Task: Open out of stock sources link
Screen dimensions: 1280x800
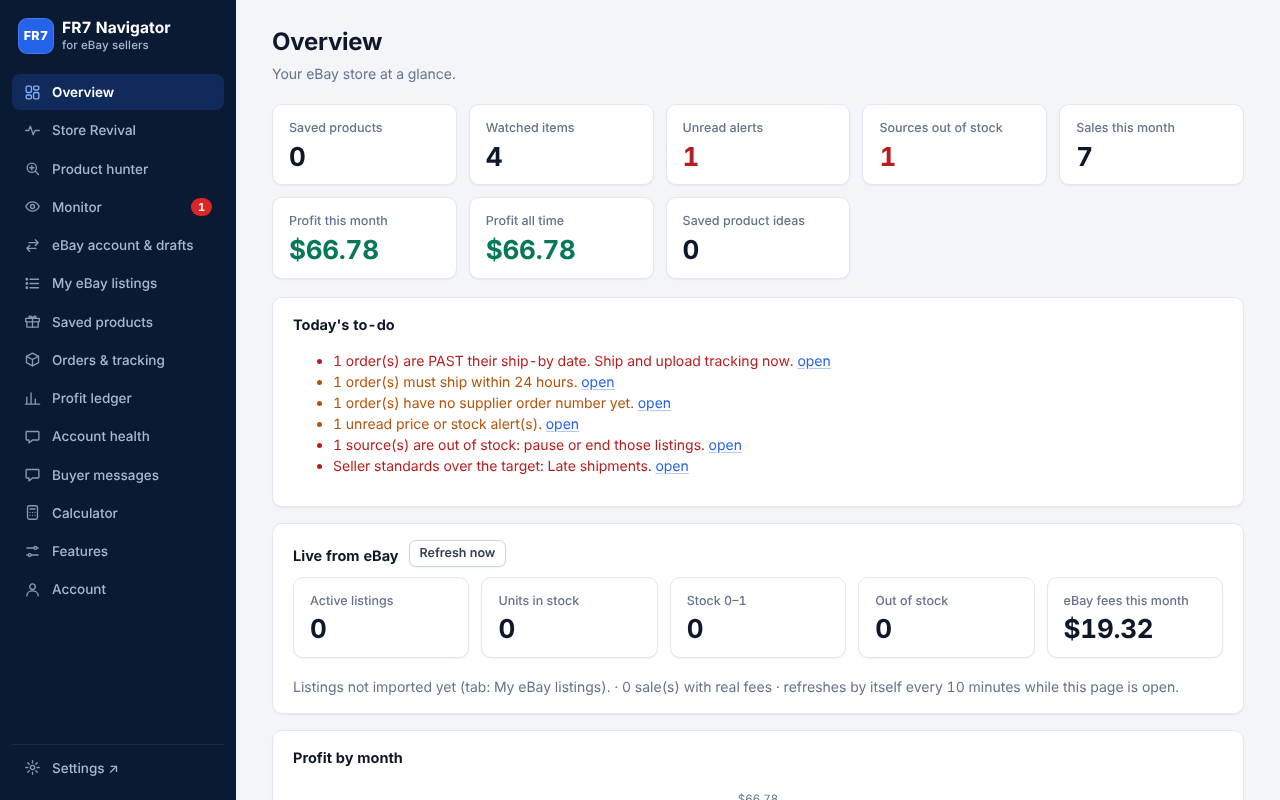Action: [725, 445]
